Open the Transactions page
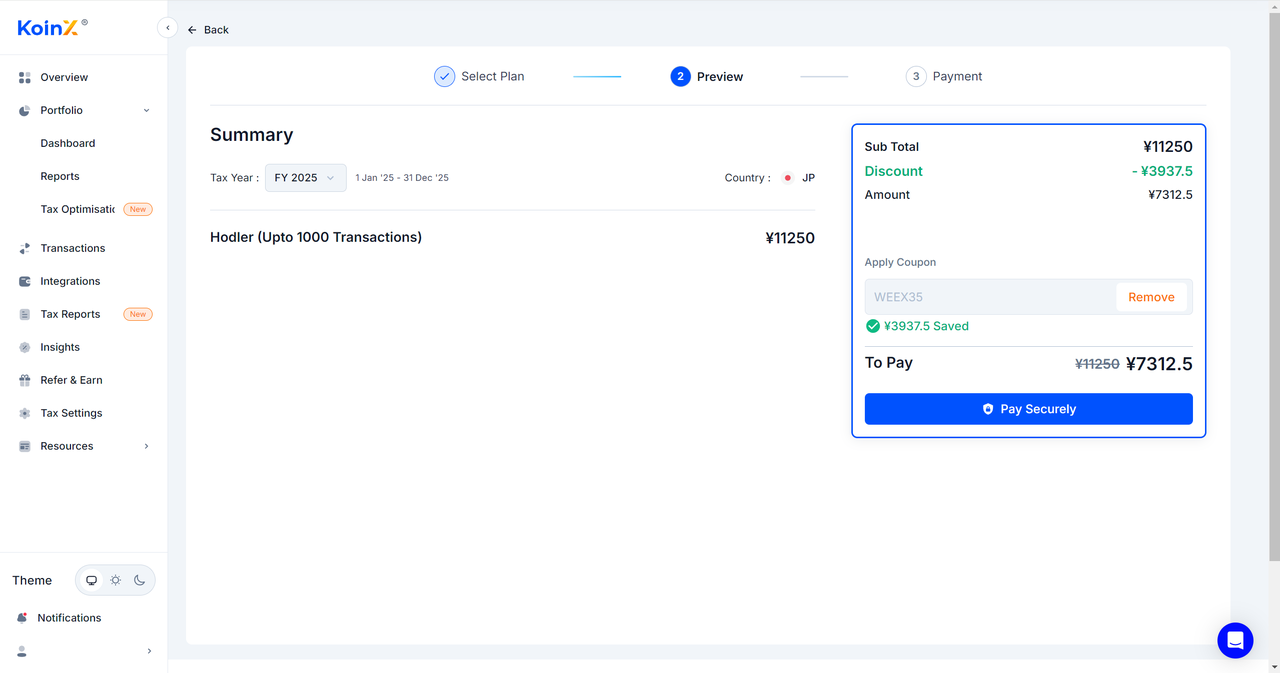1280x673 pixels. click(72, 248)
